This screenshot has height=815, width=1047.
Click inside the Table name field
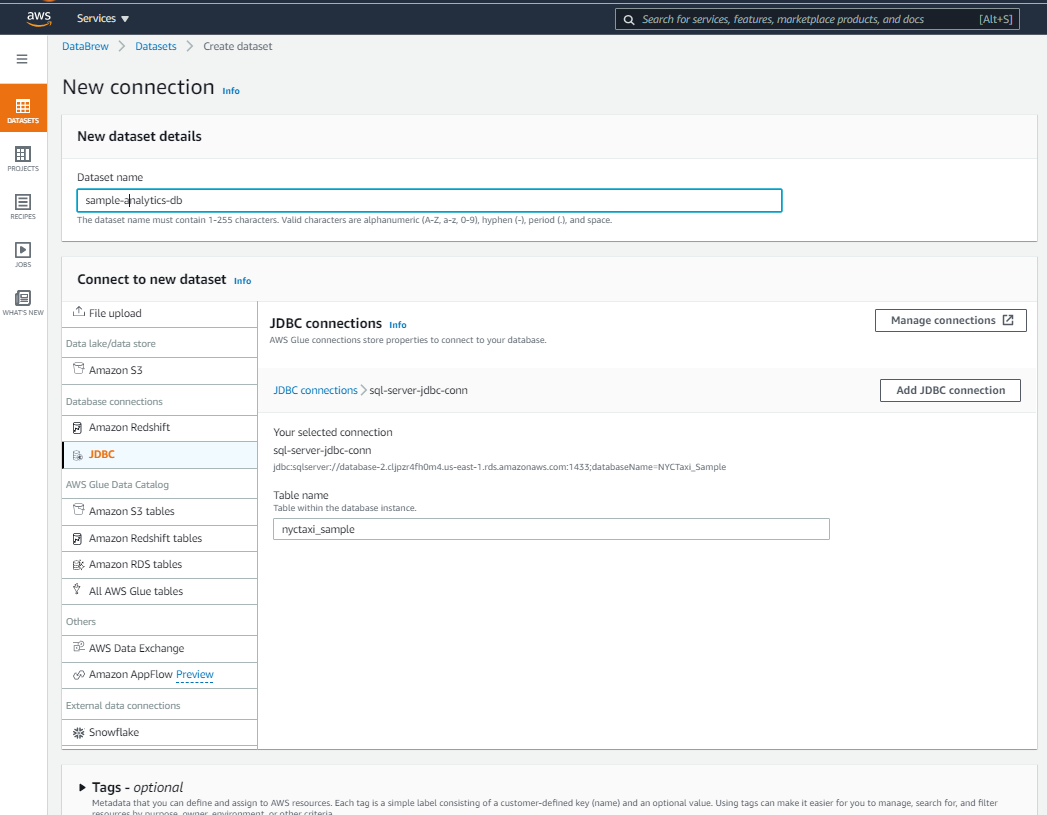[x=550, y=529]
